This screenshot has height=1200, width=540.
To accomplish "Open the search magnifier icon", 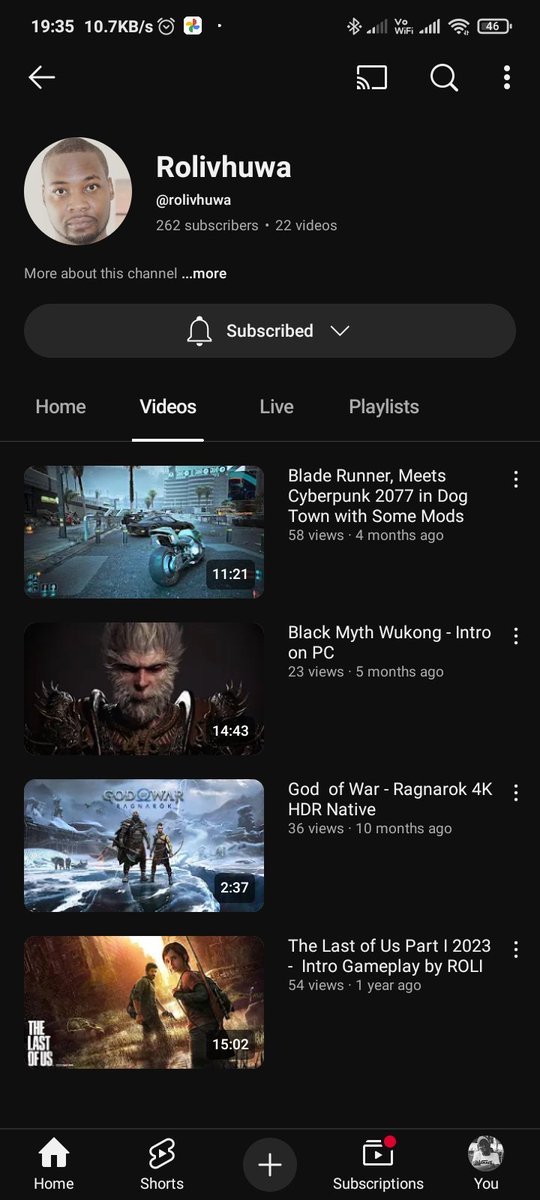I will (444, 77).
